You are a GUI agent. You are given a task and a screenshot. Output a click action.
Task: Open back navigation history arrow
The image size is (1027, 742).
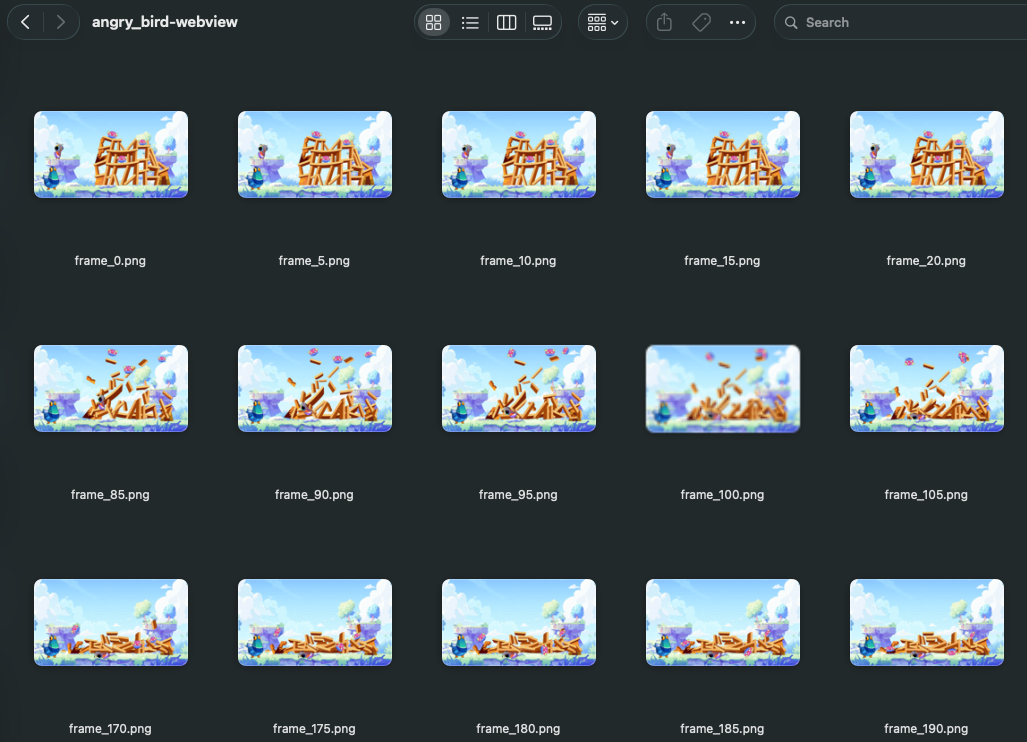click(25, 21)
